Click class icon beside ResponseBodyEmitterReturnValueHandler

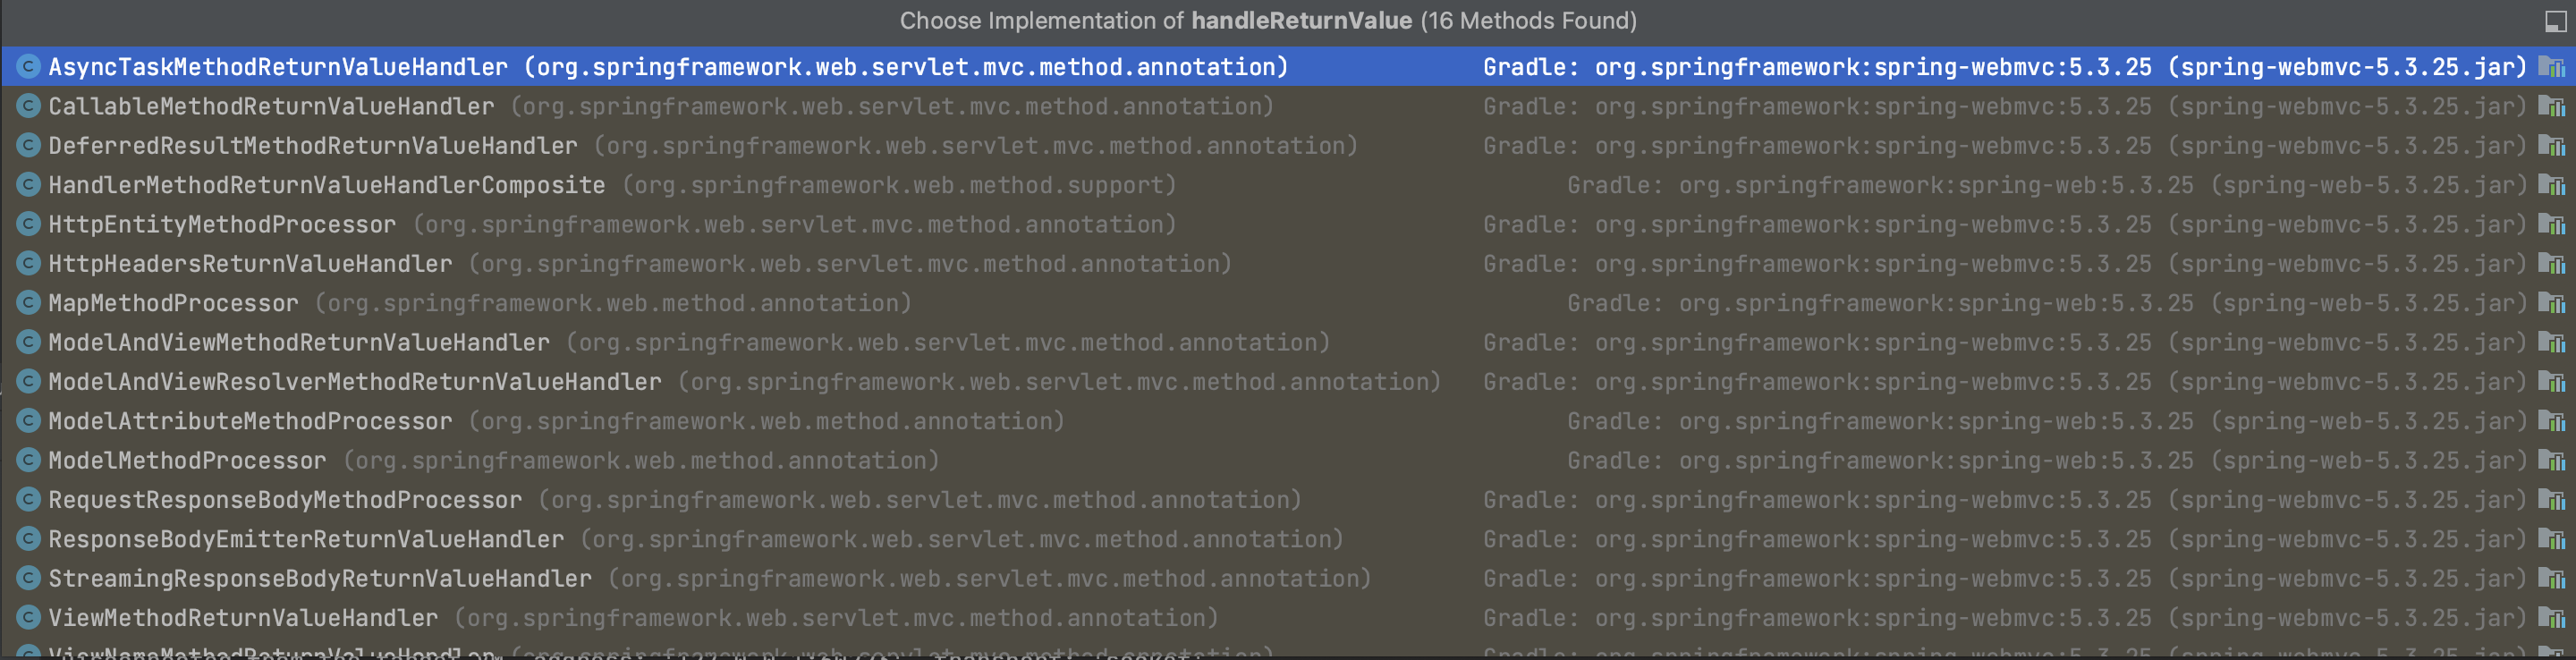(29, 538)
